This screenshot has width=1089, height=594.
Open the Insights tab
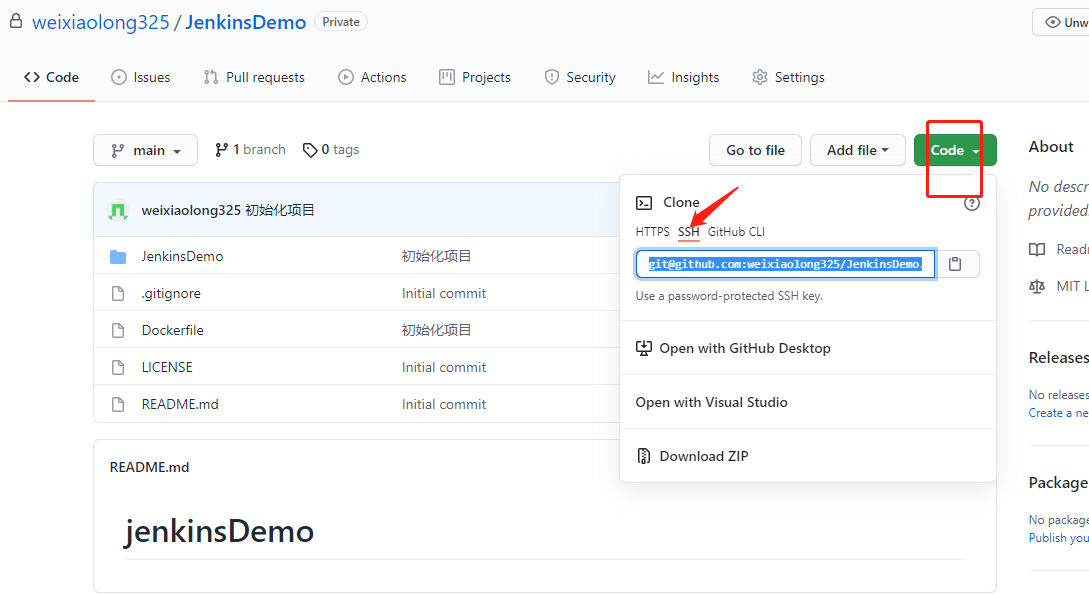point(683,77)
